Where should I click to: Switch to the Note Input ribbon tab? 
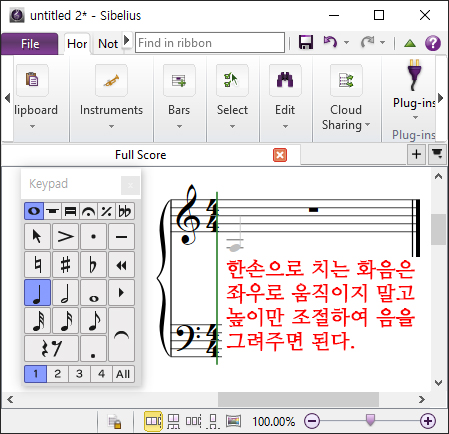click(108, 44)
